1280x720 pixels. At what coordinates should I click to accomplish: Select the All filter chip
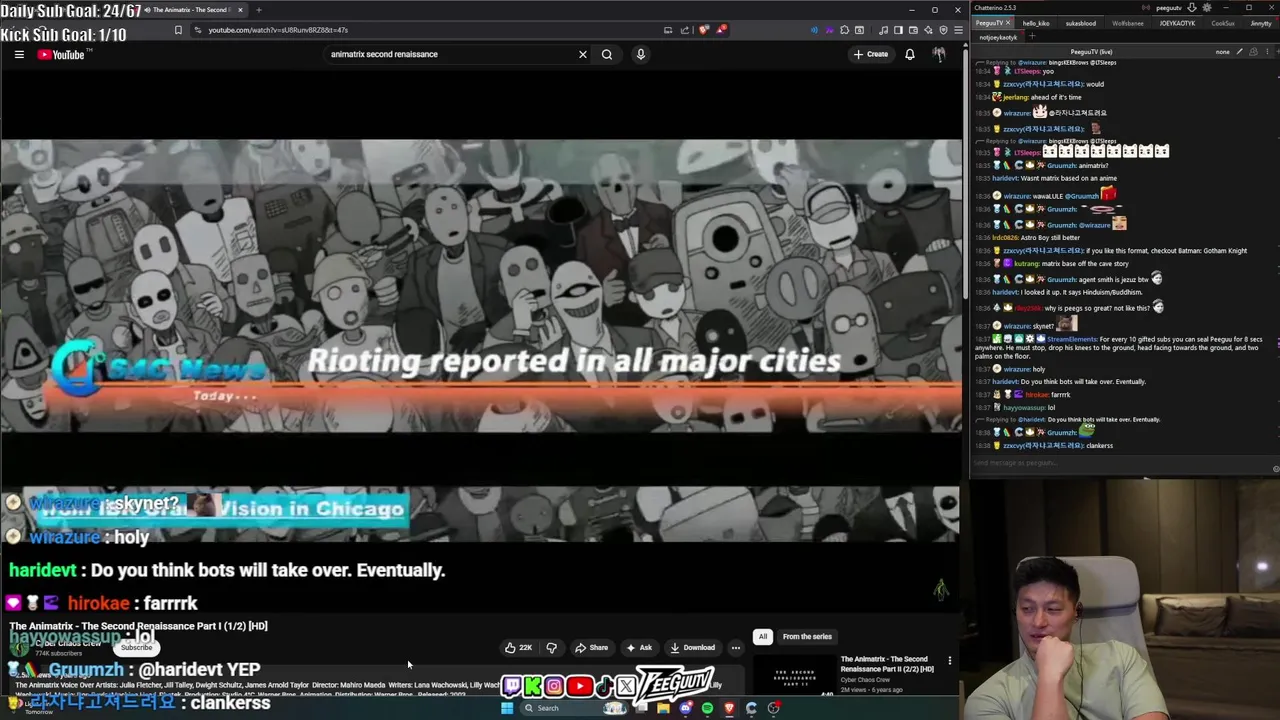point(763,636)
